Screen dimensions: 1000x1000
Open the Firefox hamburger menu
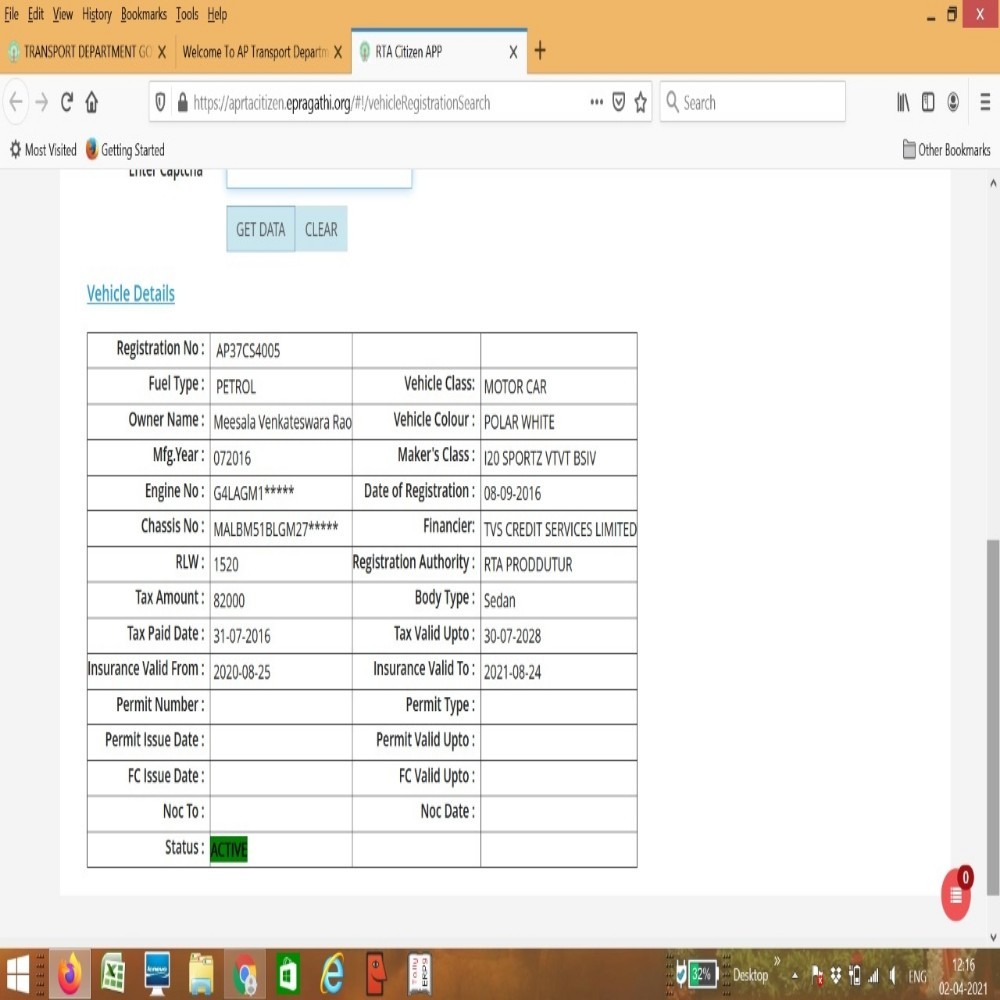[x=985, y=102]
